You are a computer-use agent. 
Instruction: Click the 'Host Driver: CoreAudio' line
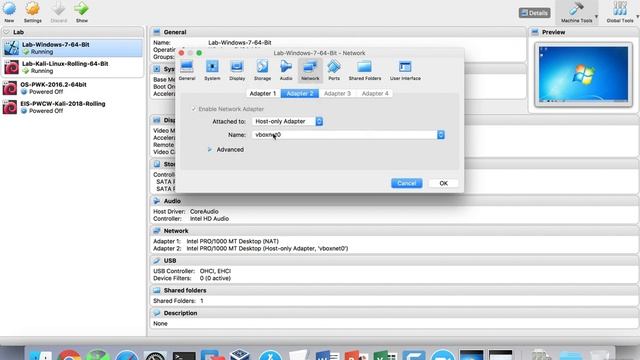(x=186, y=211)
